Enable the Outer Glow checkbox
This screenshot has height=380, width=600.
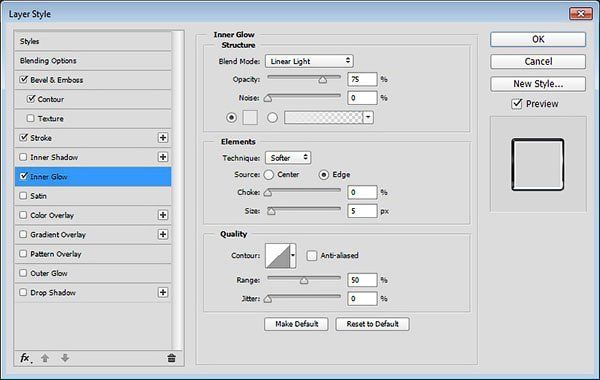coord(23,273)
